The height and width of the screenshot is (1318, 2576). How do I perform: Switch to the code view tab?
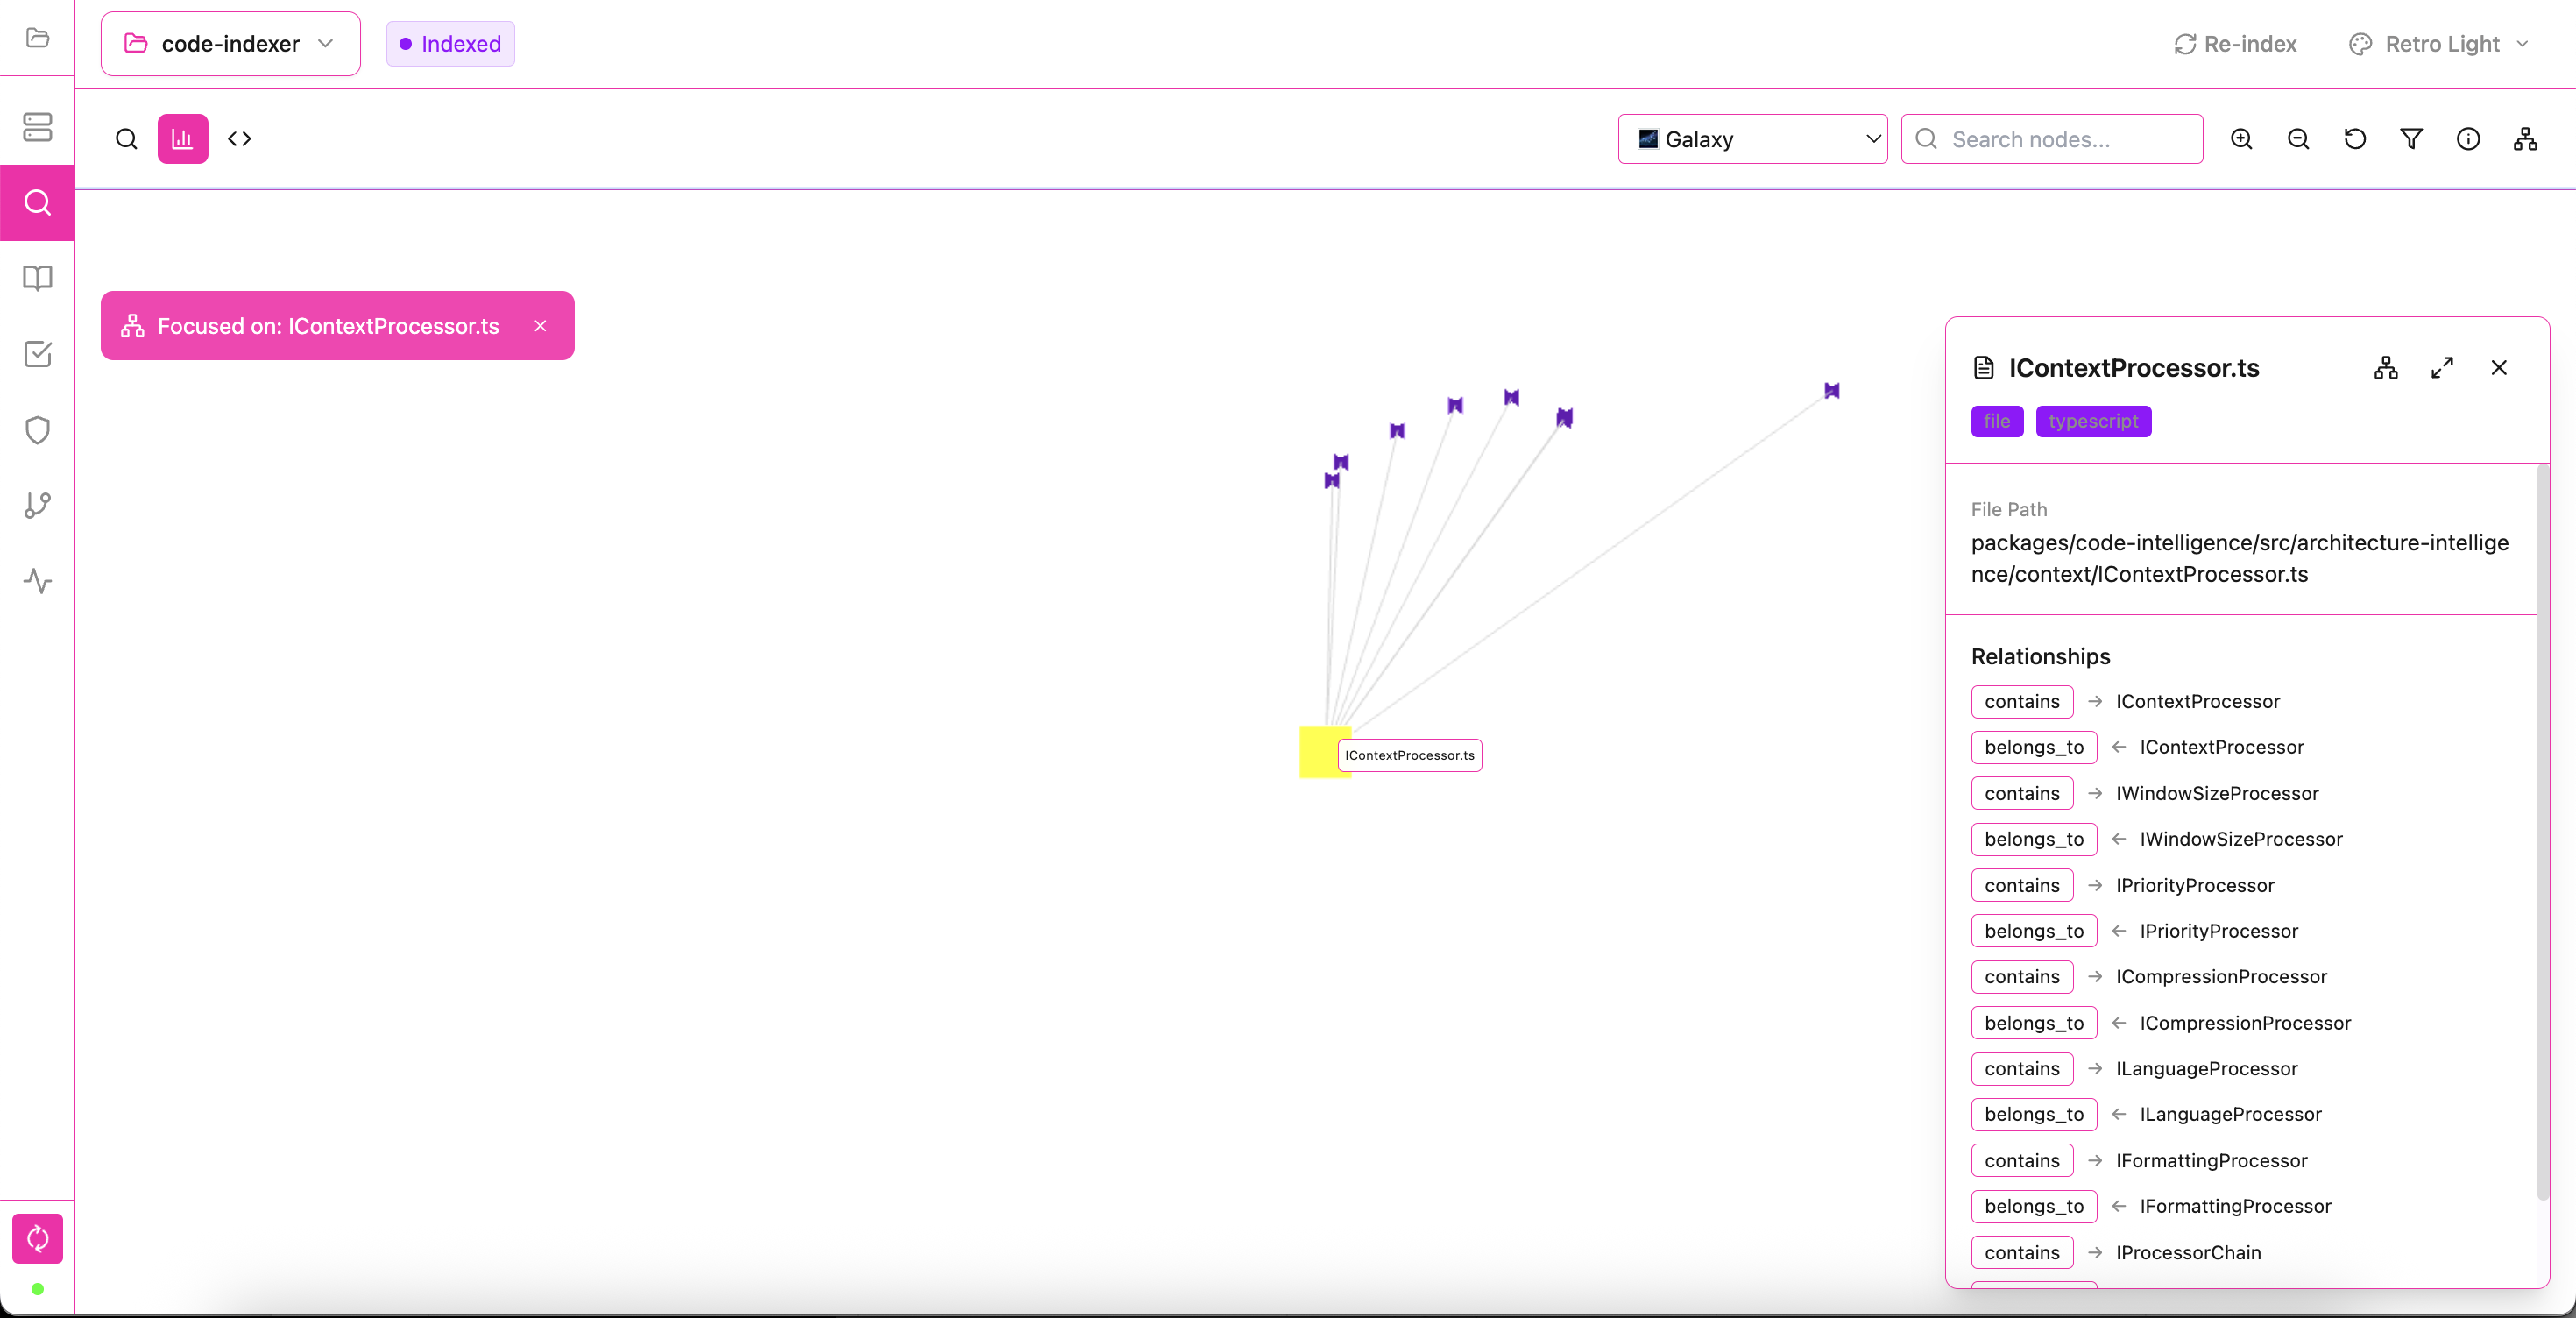pyautogui.click(x=239, y=139)
